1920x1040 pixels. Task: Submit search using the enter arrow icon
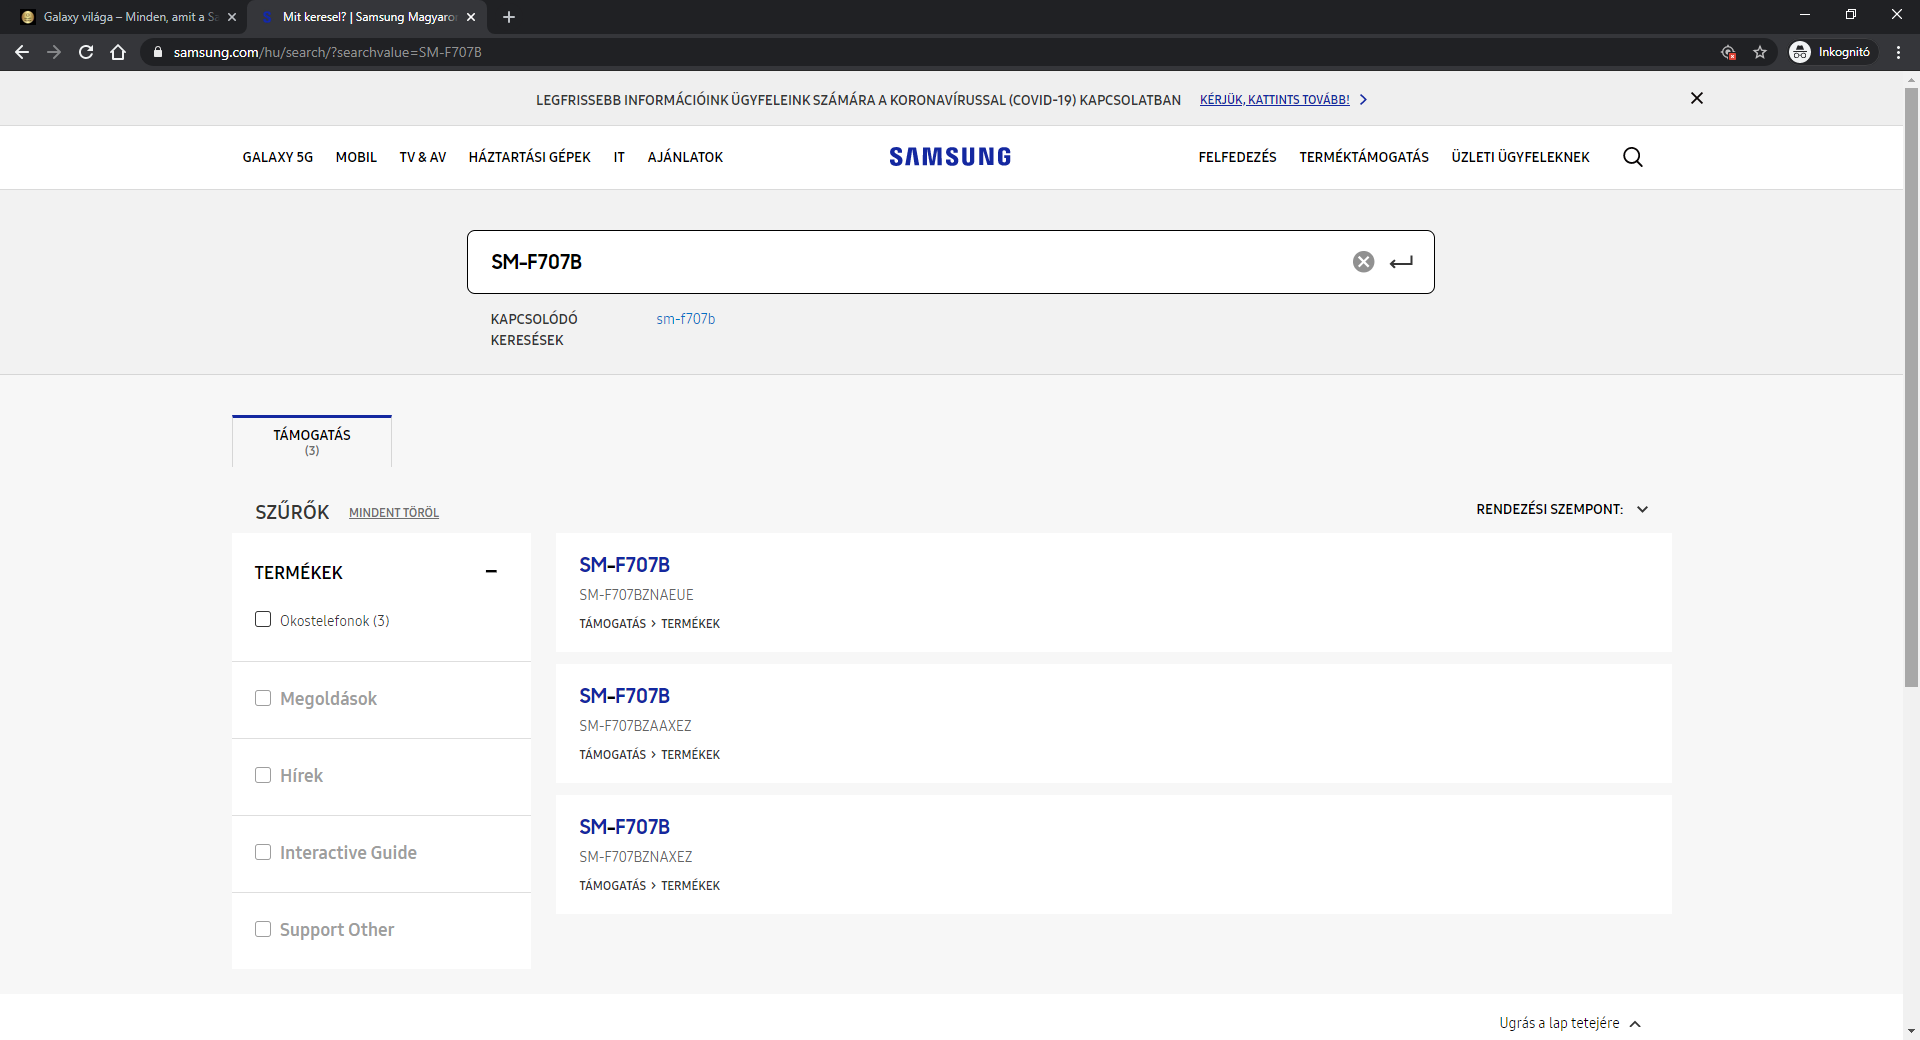1401,262
